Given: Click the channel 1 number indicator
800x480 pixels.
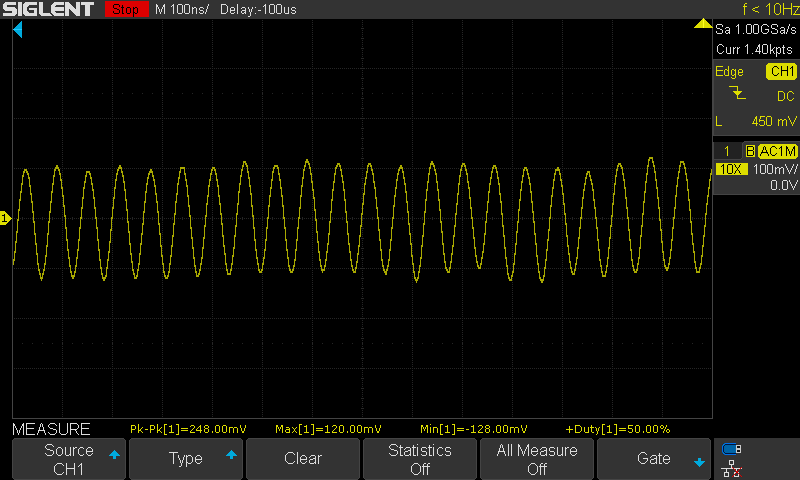Looking at the screenshot, I should 727,151.
